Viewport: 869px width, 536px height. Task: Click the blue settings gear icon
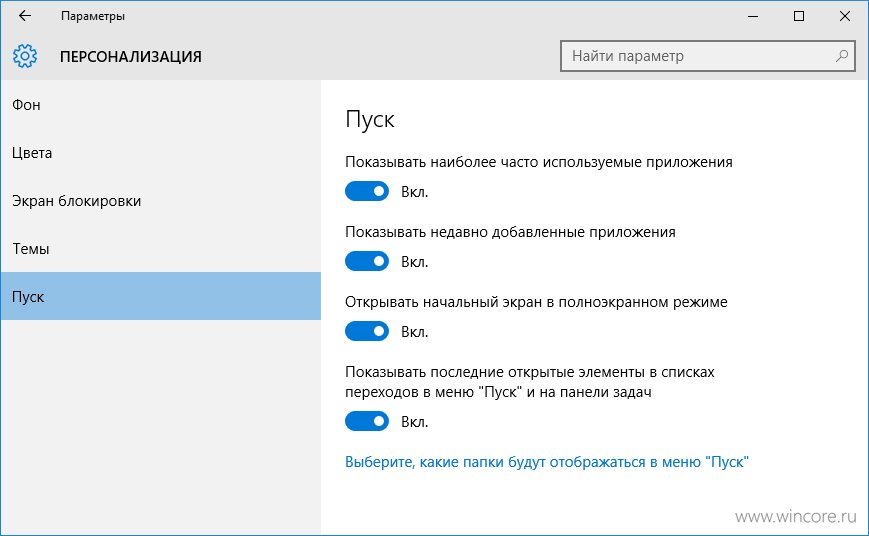(x=25, y=56)
